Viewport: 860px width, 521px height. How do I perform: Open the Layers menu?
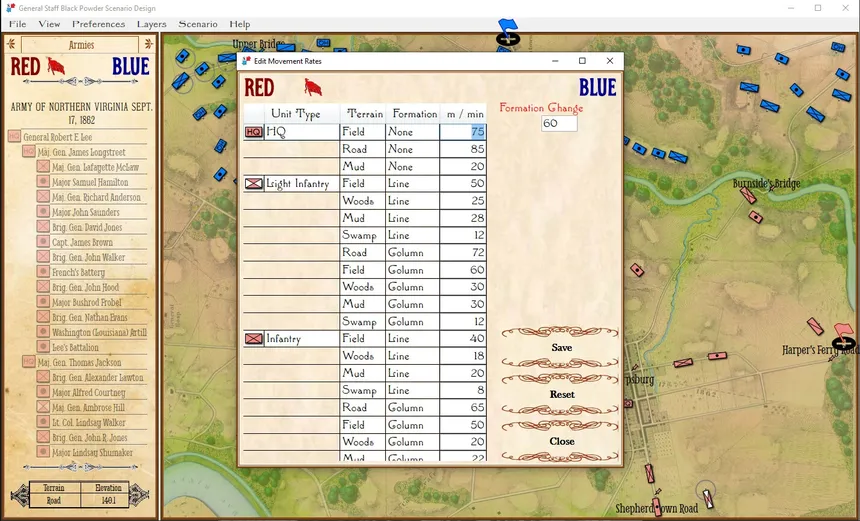click(x=151, y=24)
